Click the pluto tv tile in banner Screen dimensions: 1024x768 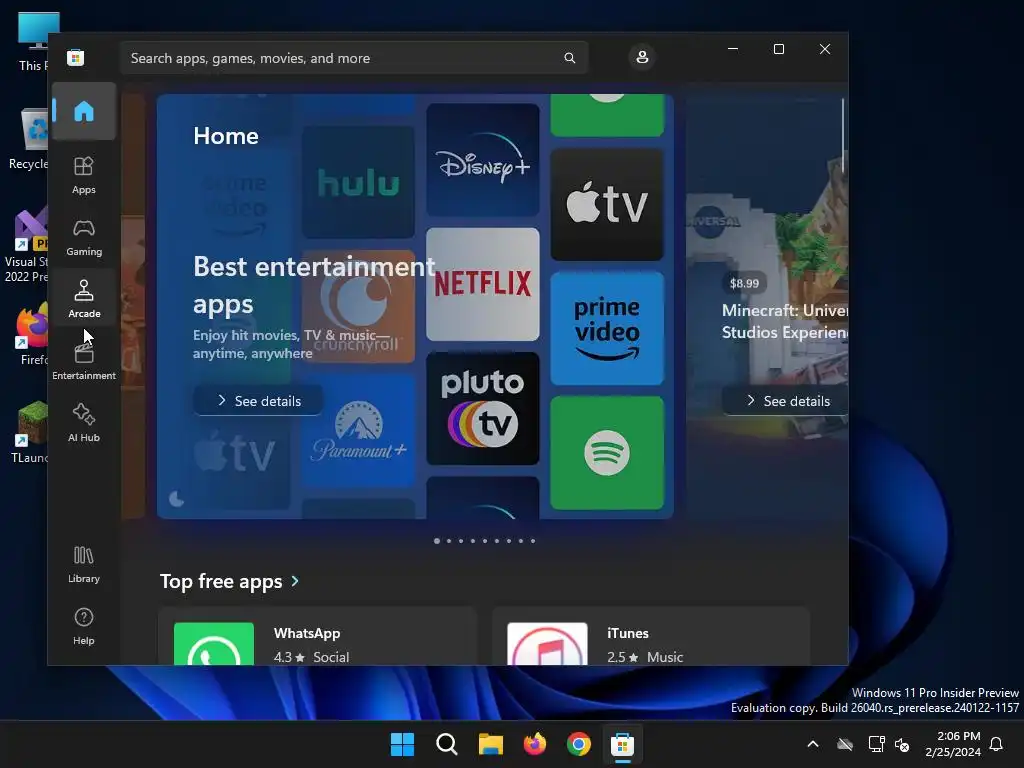483,408
